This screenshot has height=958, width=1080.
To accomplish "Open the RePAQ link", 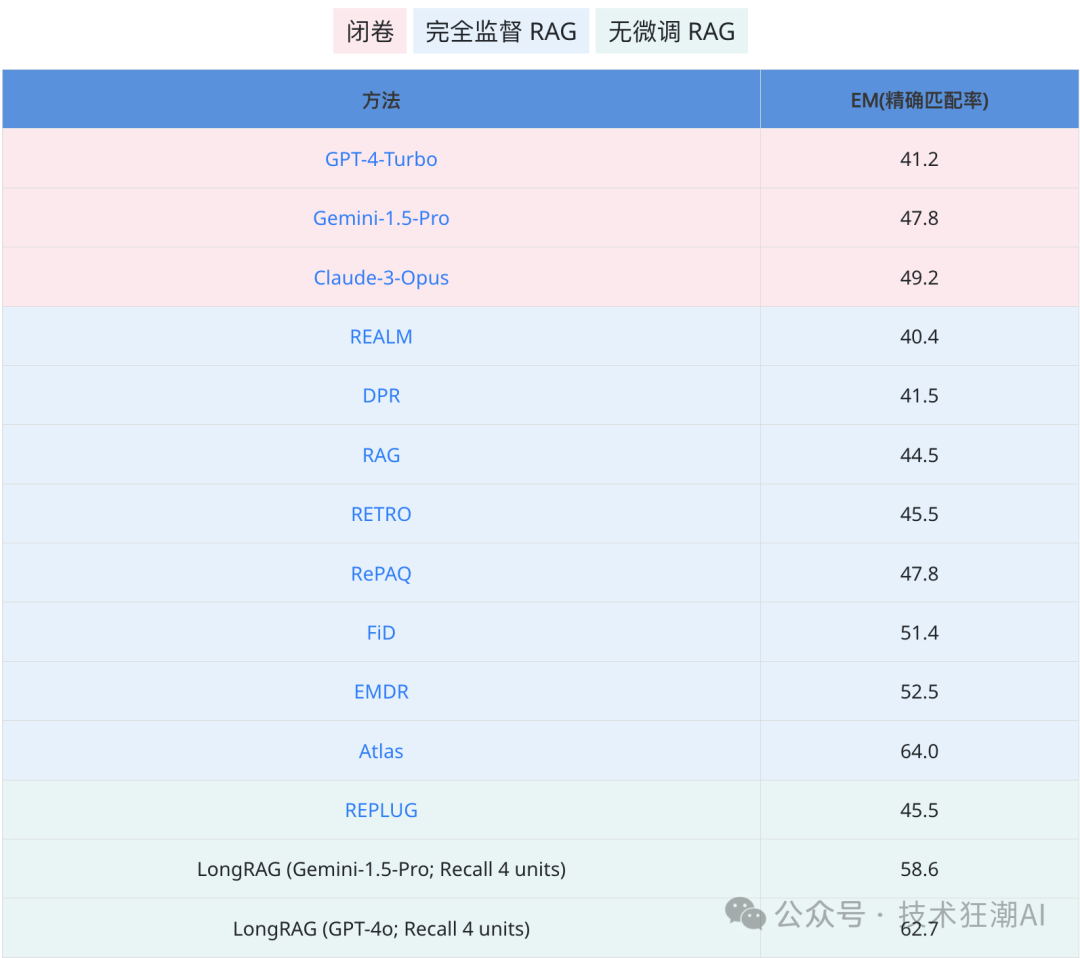I will click(381, 574).
